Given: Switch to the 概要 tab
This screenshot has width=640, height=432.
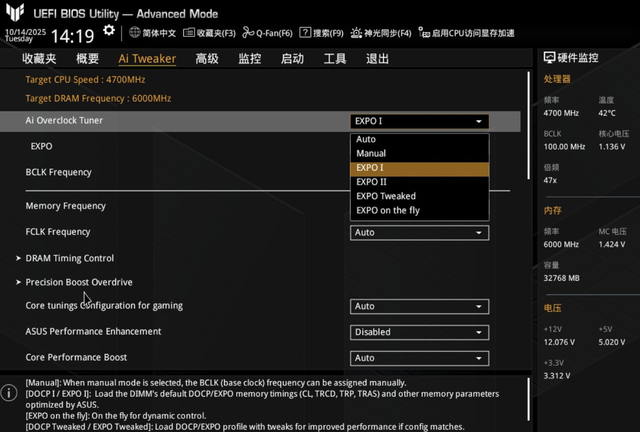Looking at the screenshot, I should tap(87, 59).
